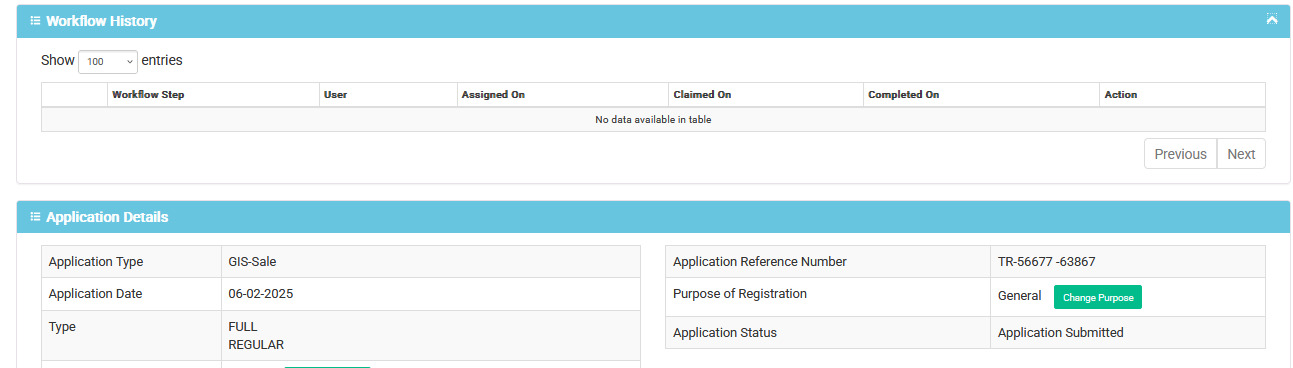Select the Application Submitted status value

click(1061, 333)
